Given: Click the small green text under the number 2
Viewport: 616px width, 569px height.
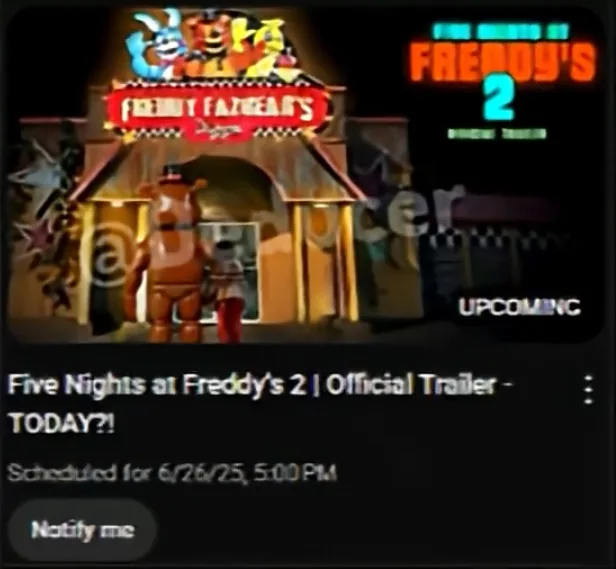Looking at the screenshot, I should [497, 134].
